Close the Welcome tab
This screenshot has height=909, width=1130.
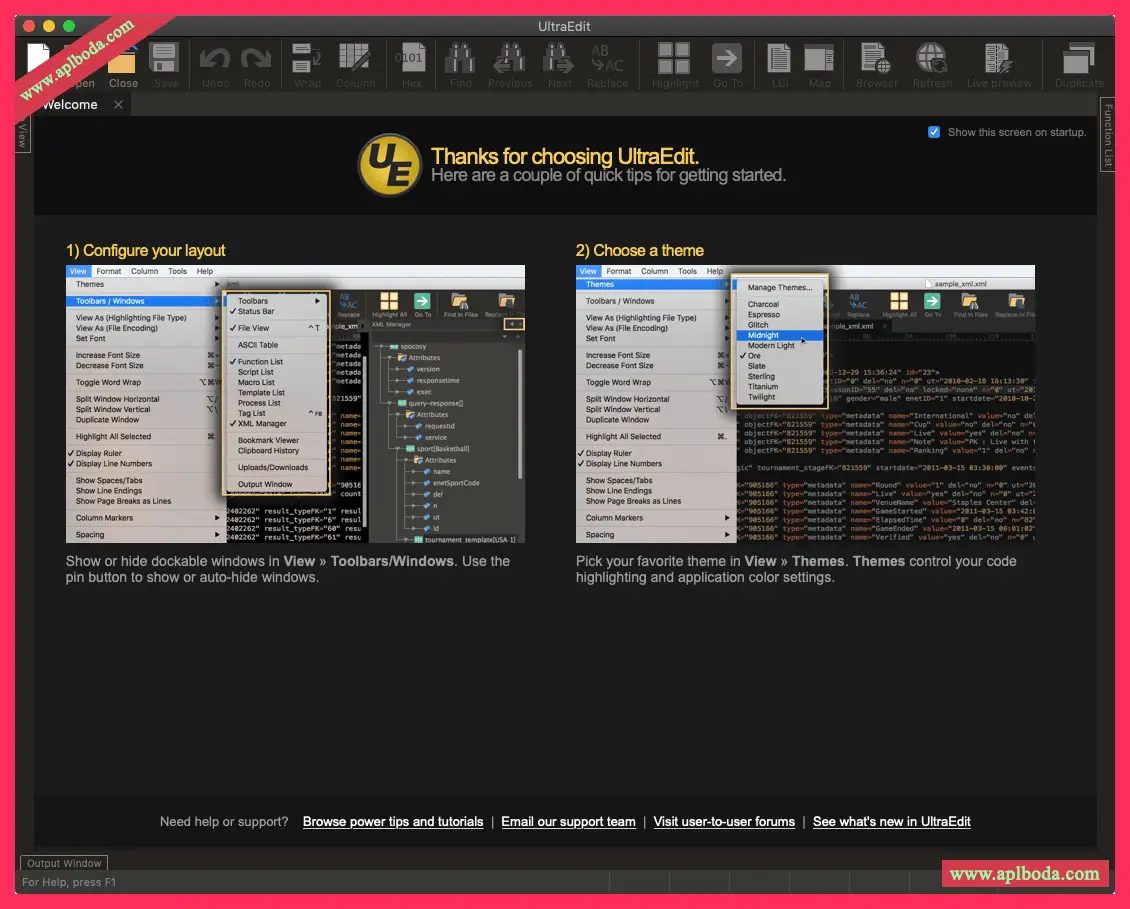(x=118, y=105)
